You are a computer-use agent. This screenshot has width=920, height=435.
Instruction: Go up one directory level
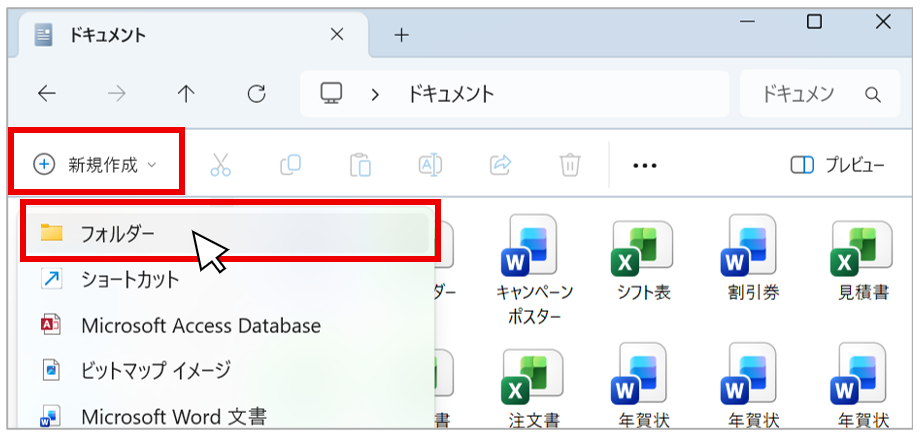[x=186, y=94]
